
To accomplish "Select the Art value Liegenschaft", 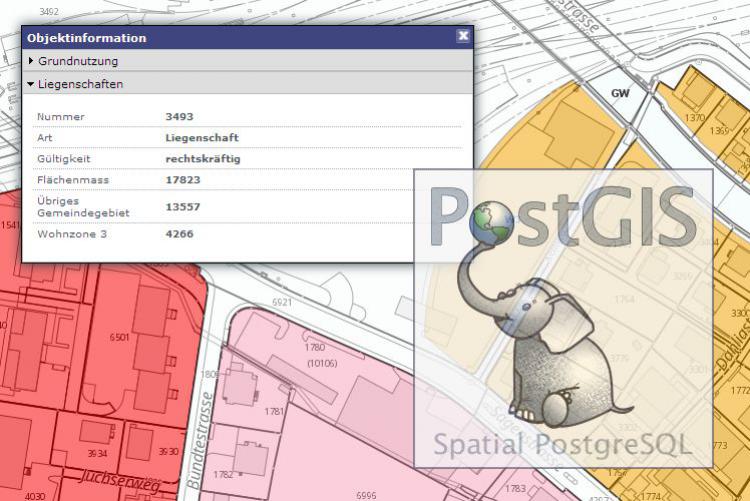I will point(202,137).
